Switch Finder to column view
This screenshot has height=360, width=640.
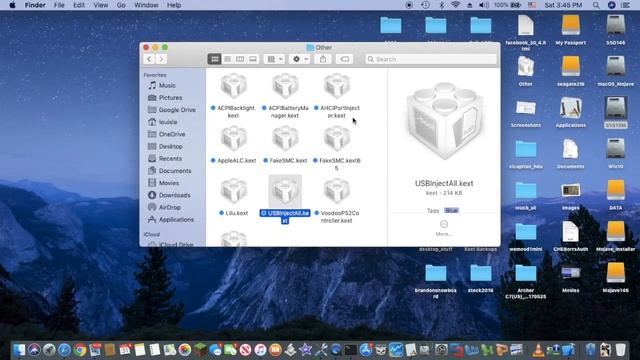240,59
